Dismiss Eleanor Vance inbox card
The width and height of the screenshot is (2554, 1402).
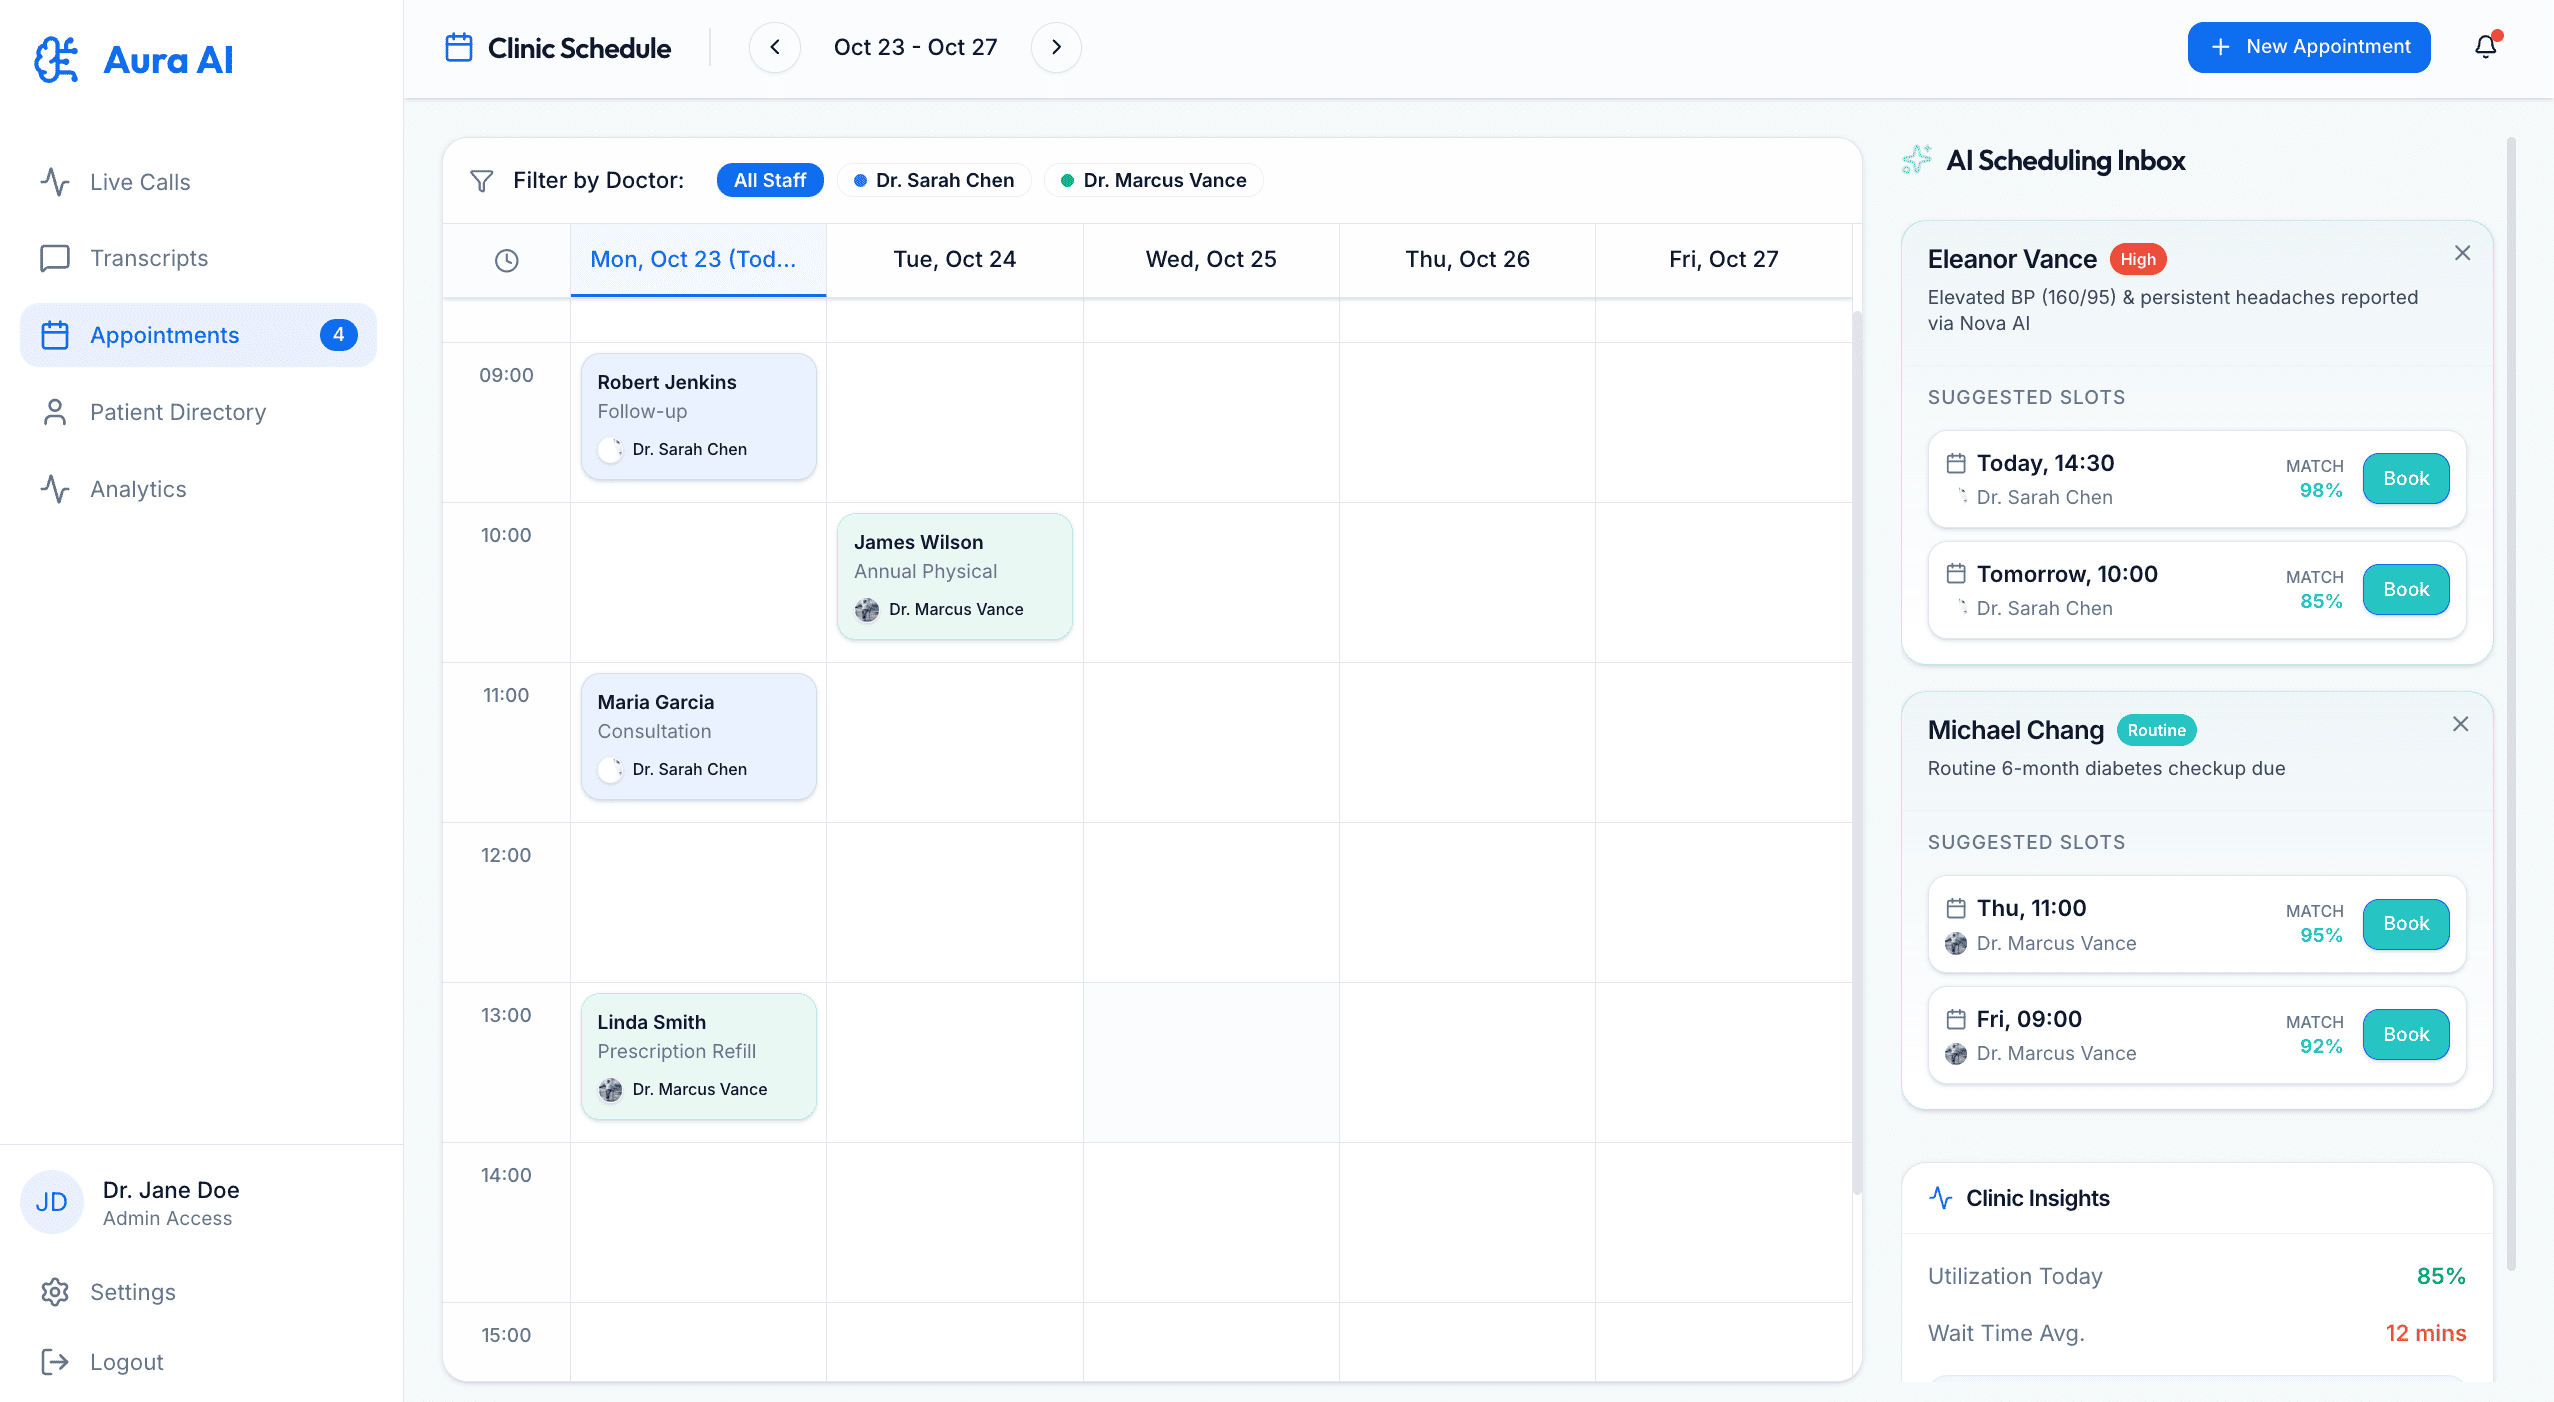click(x=2462, y=254)
